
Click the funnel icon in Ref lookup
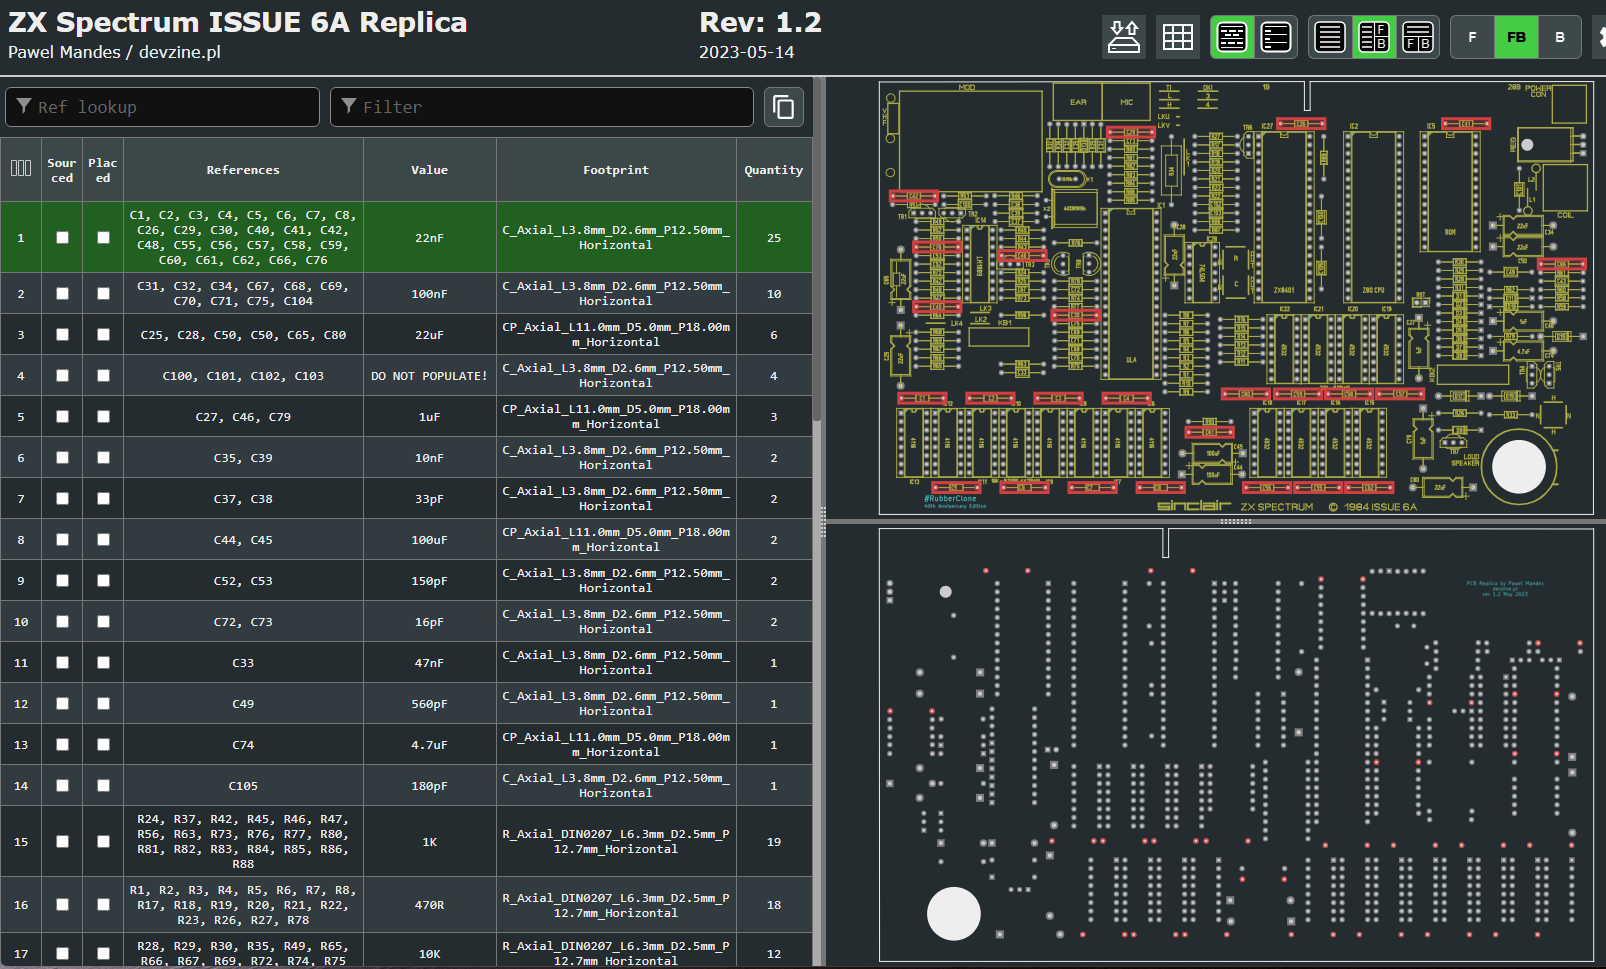[x=23, y=106]
